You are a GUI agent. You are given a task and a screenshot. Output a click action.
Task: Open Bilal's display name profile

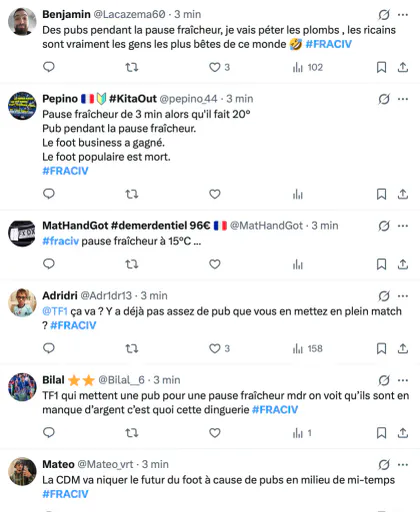pyautogui.click(x=53, y=380)
